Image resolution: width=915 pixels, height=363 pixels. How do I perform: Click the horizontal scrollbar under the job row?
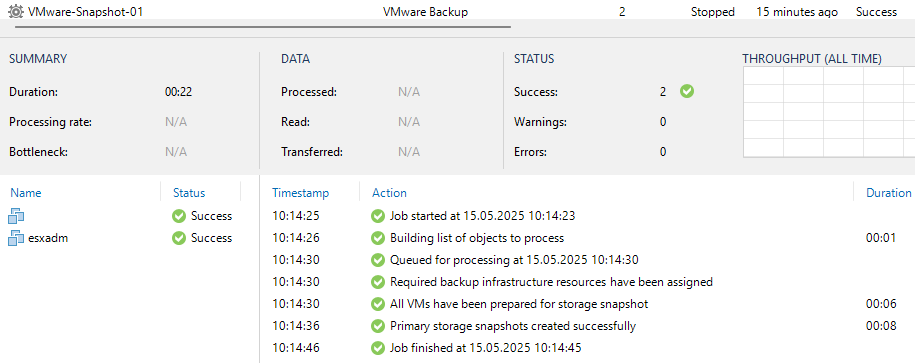[263, 26]
